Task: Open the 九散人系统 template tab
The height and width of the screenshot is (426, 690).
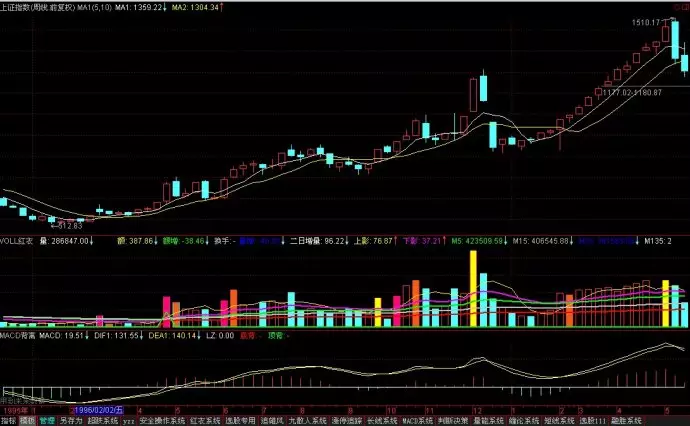Action: coord(307,421)
